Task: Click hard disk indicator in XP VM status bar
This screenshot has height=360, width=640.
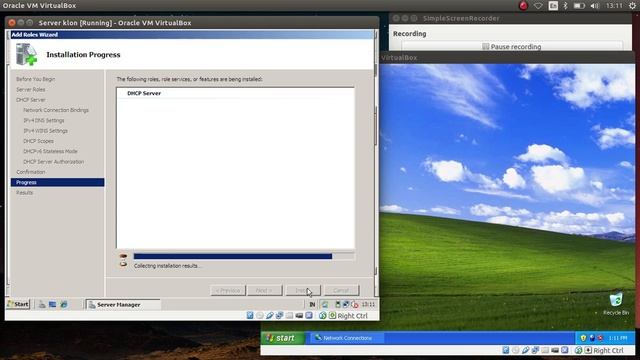Action: [506, 350]
